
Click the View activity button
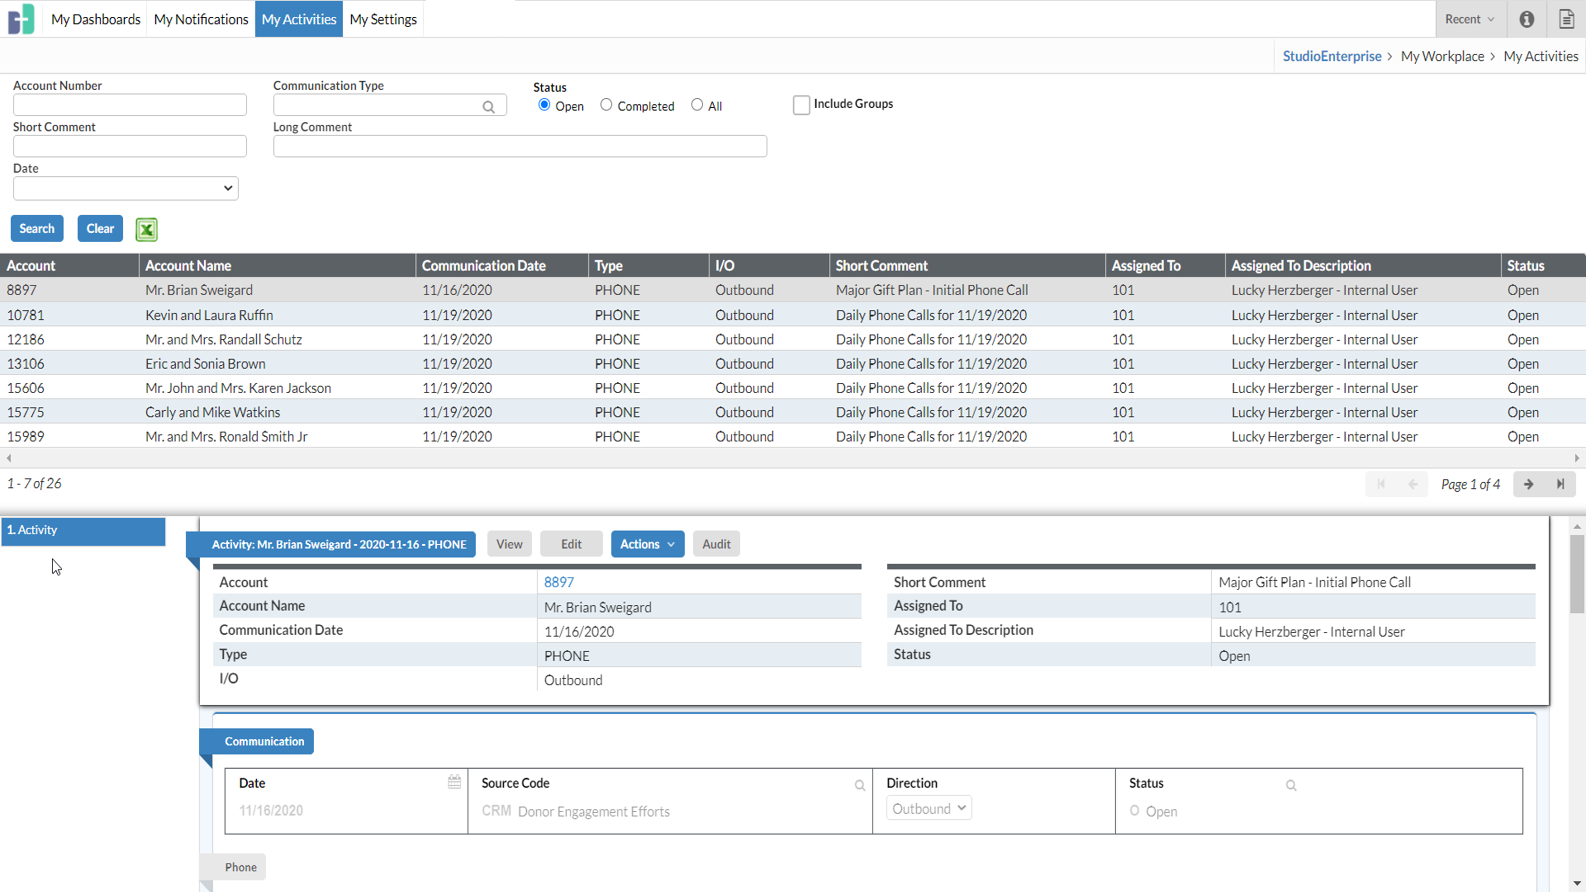pos(509,544)
